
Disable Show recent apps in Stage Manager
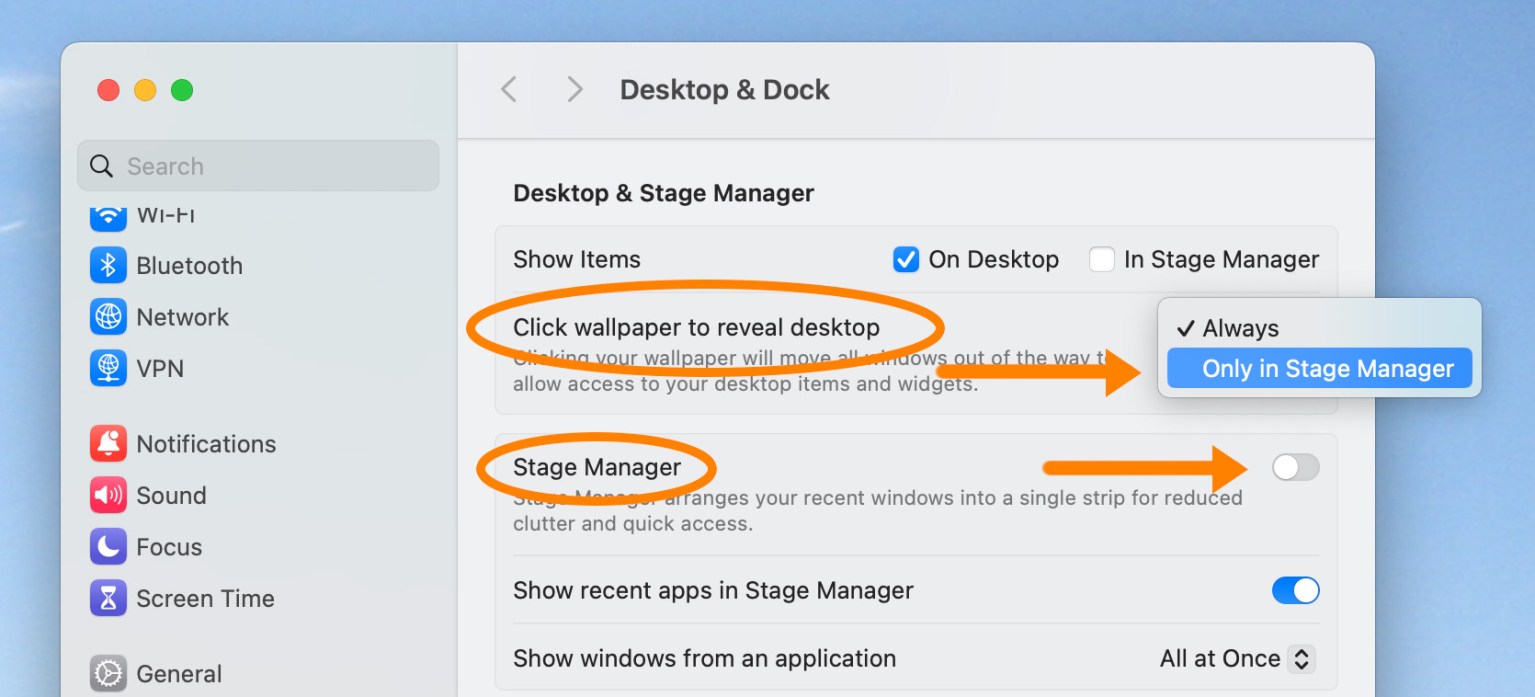point(1295,590)
